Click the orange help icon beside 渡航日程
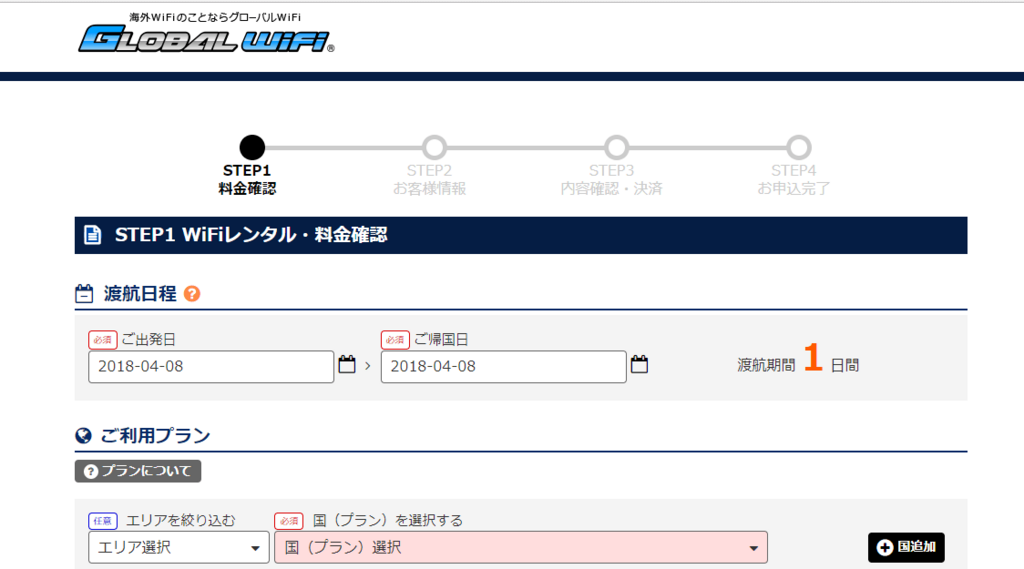 coord(192,294)
